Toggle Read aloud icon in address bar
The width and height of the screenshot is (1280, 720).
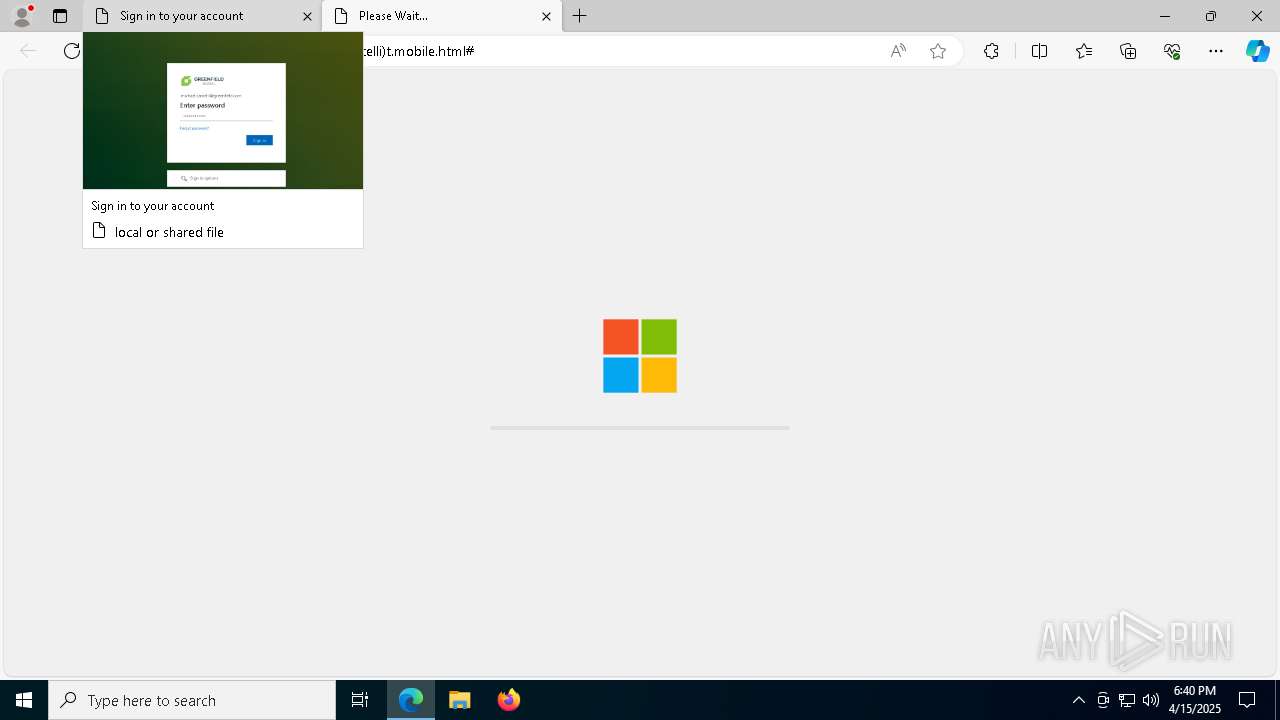(898, 51)
